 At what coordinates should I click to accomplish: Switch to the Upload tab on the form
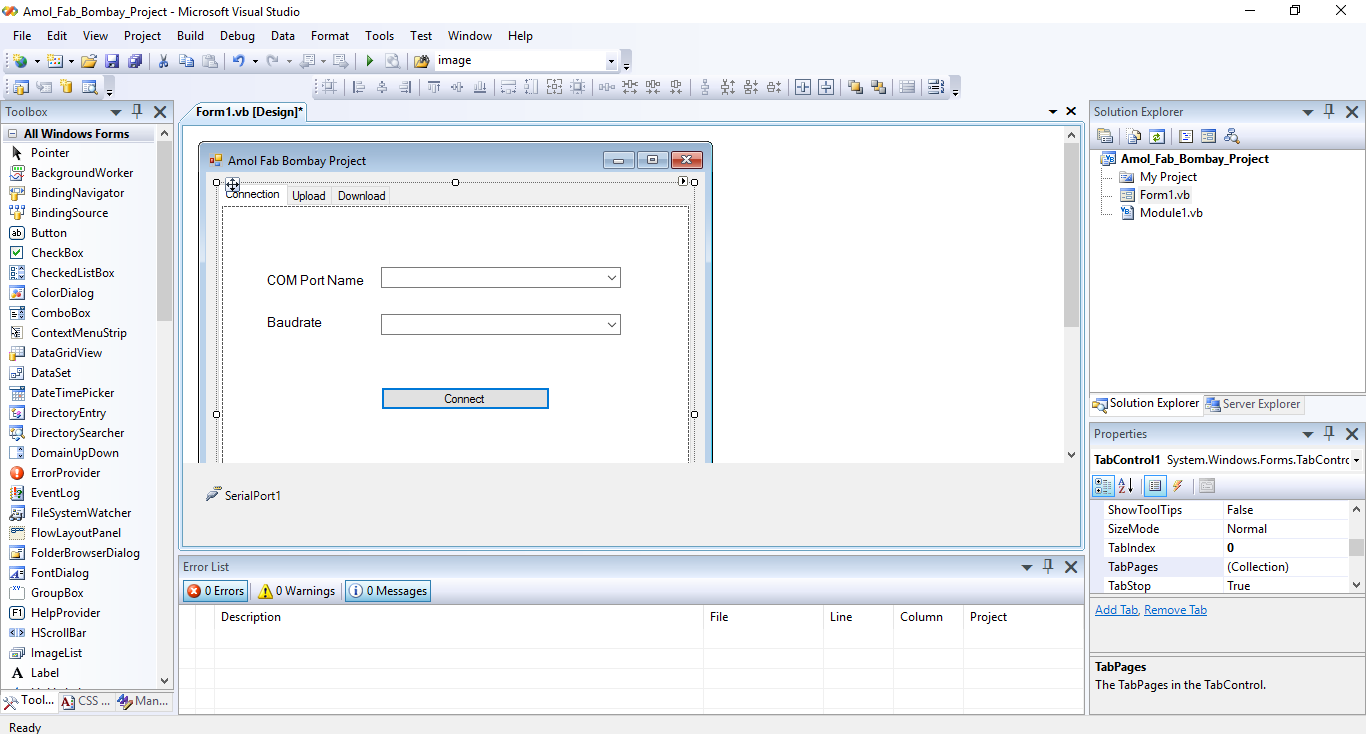coord(309,196)
